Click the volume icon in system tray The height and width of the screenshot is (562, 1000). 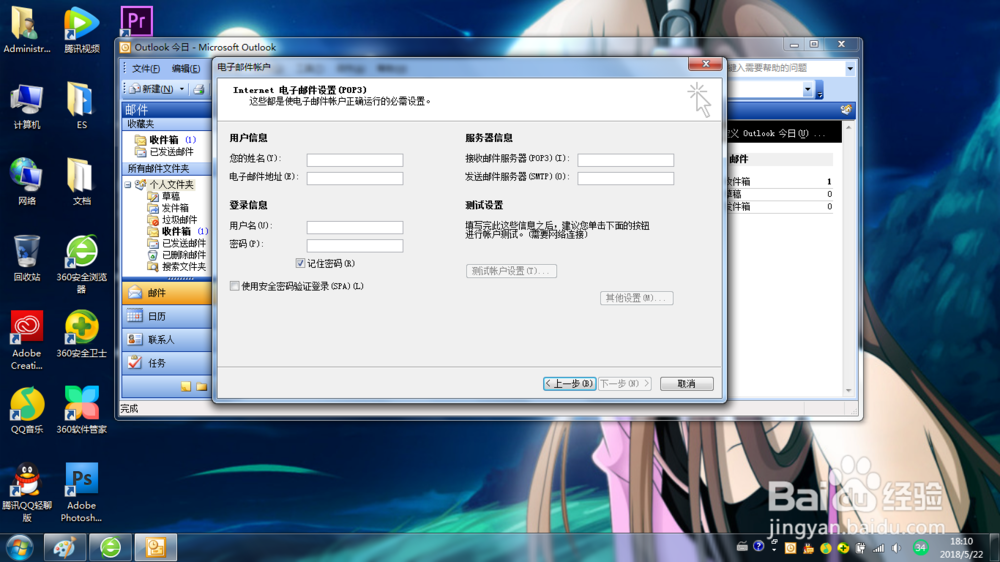point(896,548)
